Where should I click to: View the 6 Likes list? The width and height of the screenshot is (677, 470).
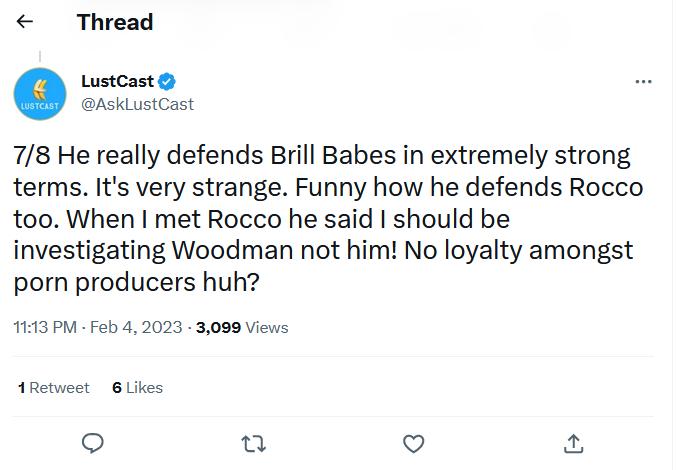138,388
